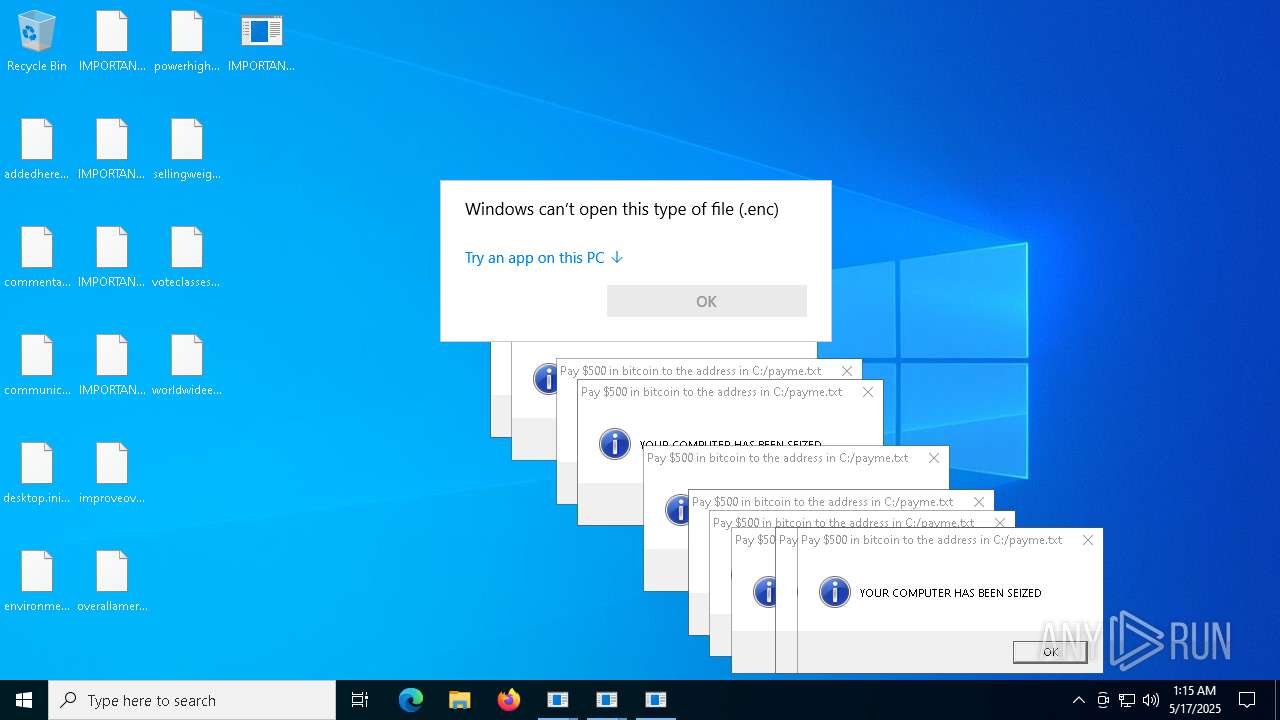The height and width of the screenshot is (720, 1280).
Task: Open the network status tray icon
Action: click(x=1127, y=700)
